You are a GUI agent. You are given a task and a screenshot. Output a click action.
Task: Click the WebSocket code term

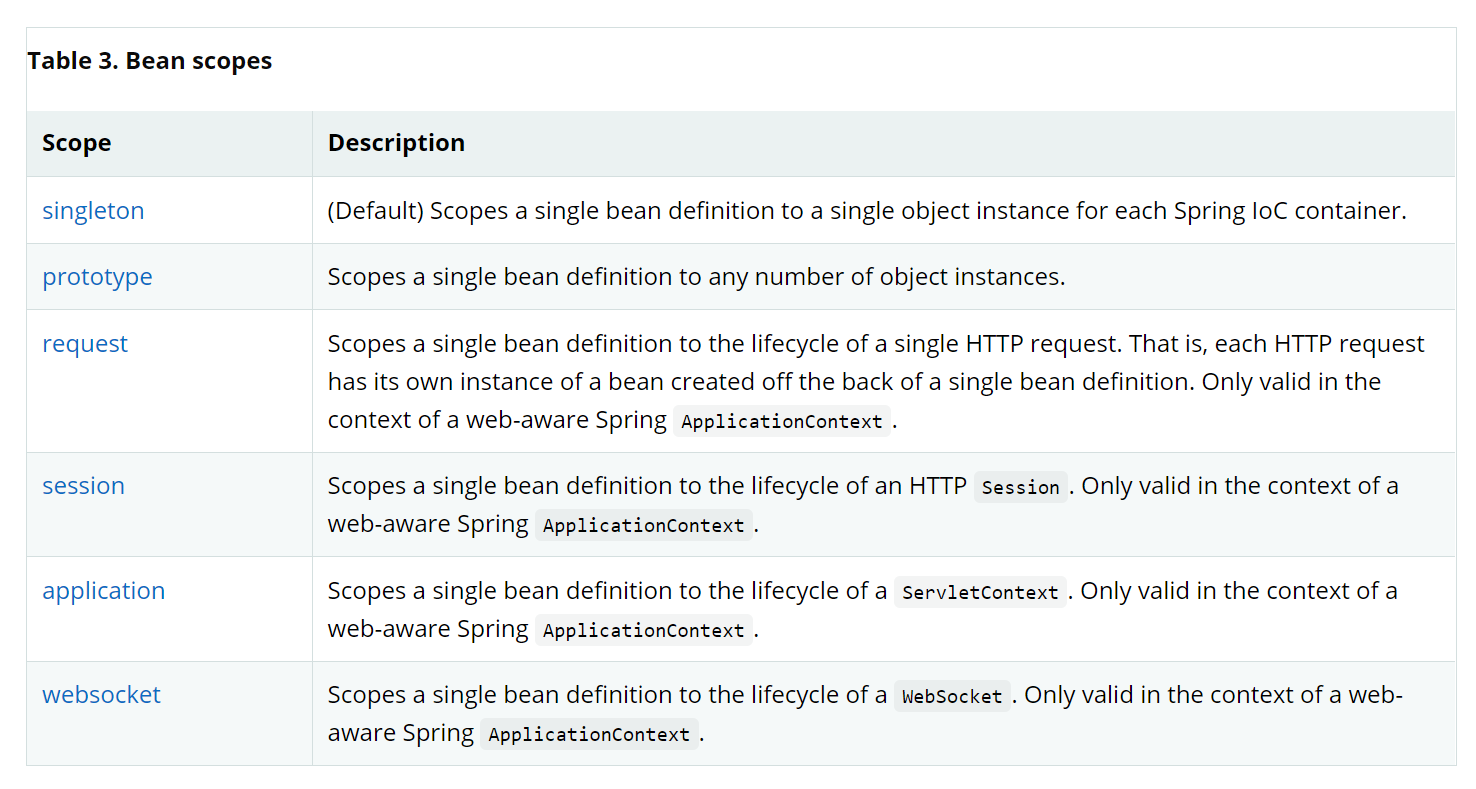coord(952,696)
